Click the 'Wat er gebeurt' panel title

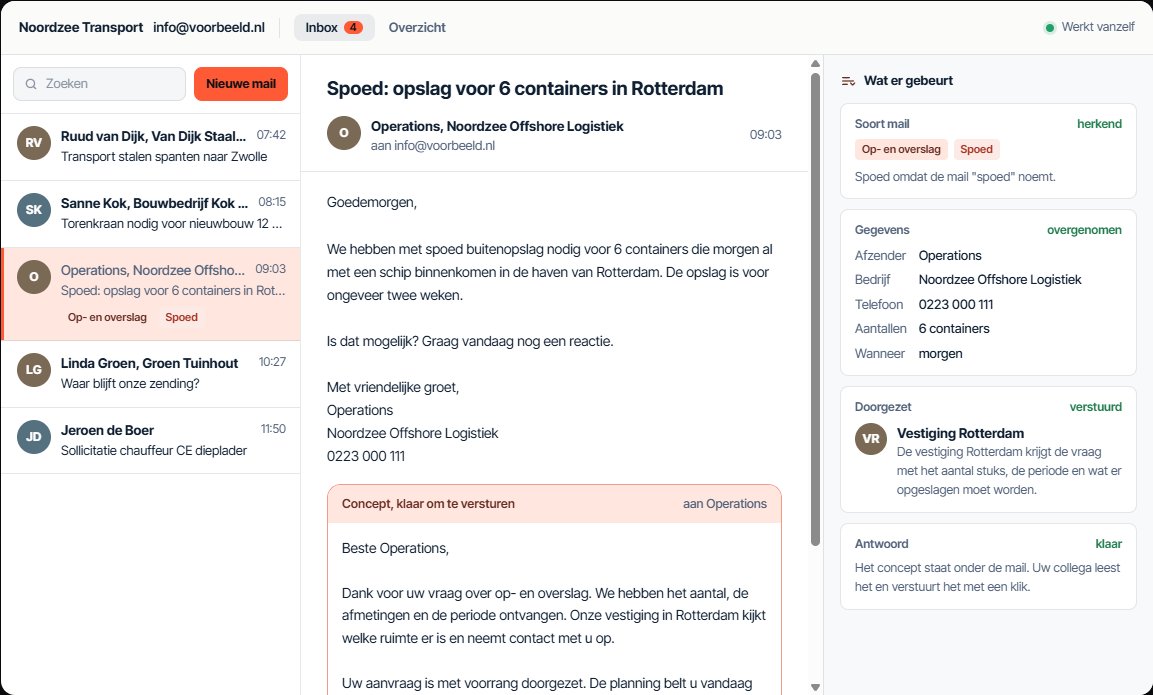point(908,81)
